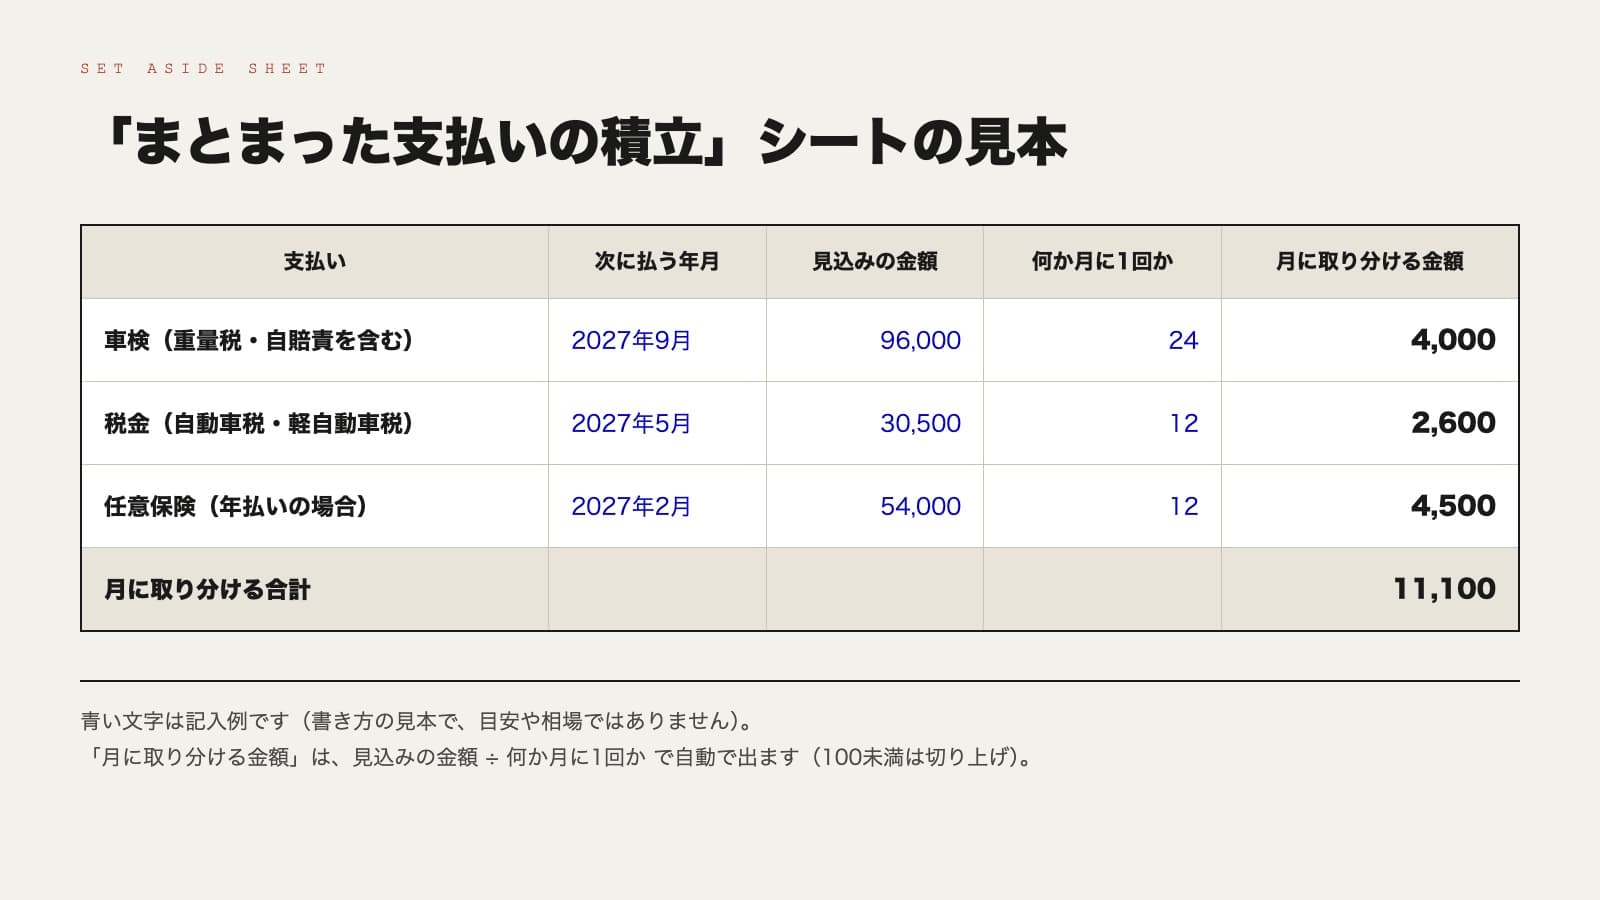This screenshot has width=1600, height=900.
Task: Select the 54,000 amount cell
Action: (x=875, y=506)
